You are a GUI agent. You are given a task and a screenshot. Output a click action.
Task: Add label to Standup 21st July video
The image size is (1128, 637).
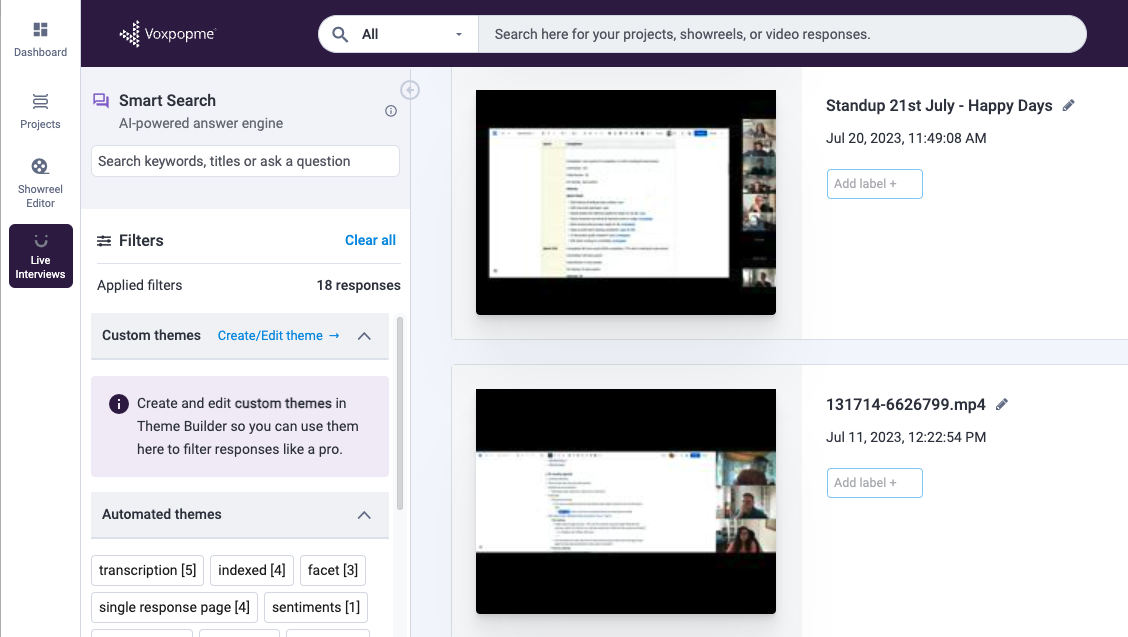[x=874, y=184]
